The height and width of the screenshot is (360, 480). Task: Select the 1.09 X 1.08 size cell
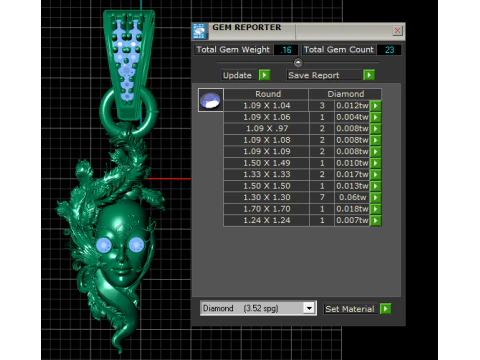point(266,140)
